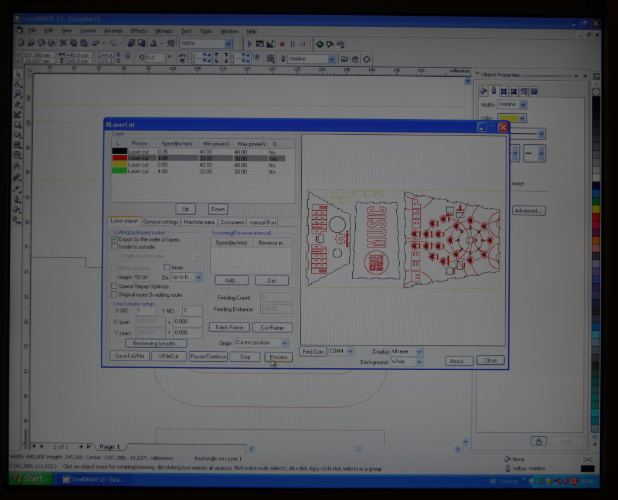Open the Bitmaps menu
Screen dimensions: 618x500
pos(164,31)
